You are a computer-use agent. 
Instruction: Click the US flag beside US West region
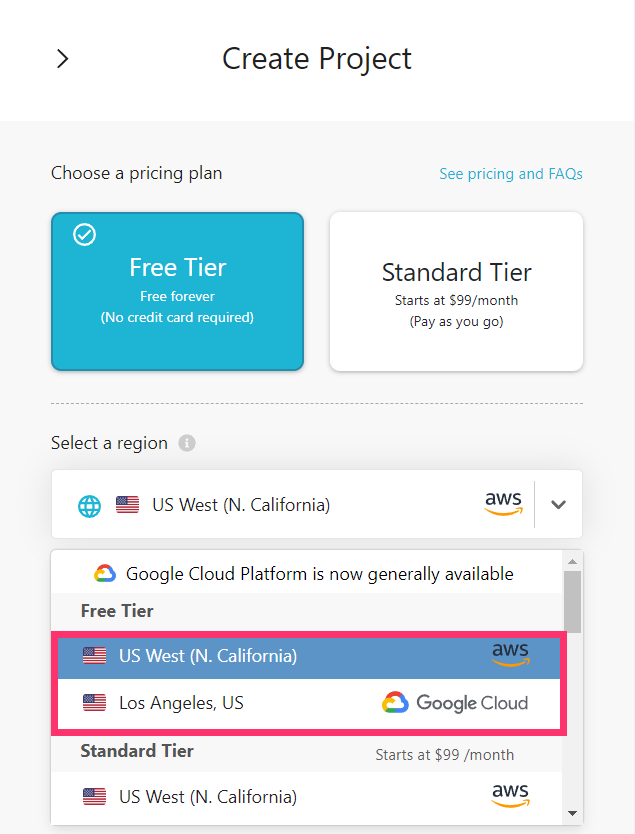[x=95, y=655]
